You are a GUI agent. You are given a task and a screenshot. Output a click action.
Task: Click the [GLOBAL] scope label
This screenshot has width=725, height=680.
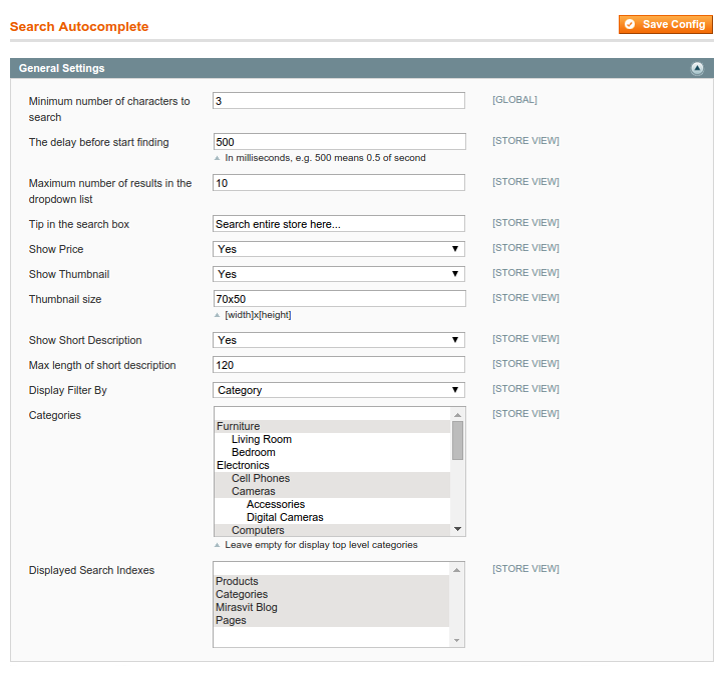pyautogui.click(x=515, y=100)
